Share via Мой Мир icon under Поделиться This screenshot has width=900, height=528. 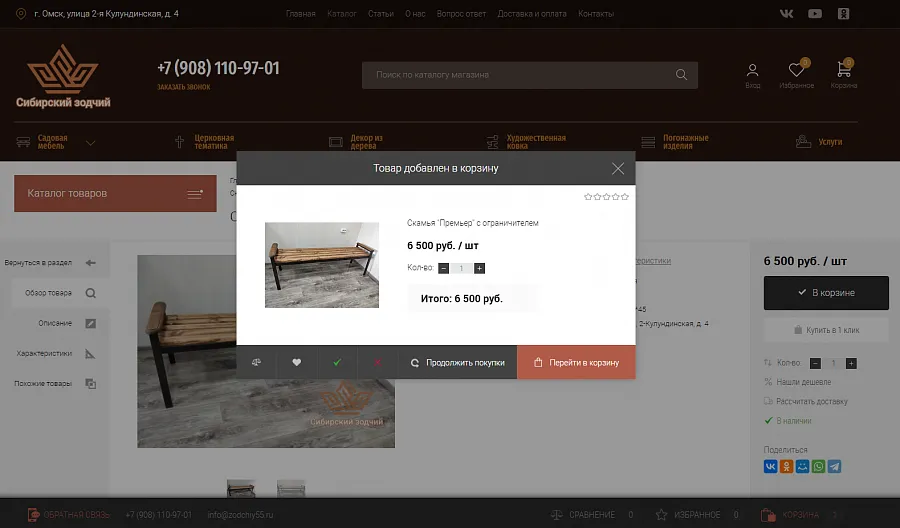[x=802, y=466]
